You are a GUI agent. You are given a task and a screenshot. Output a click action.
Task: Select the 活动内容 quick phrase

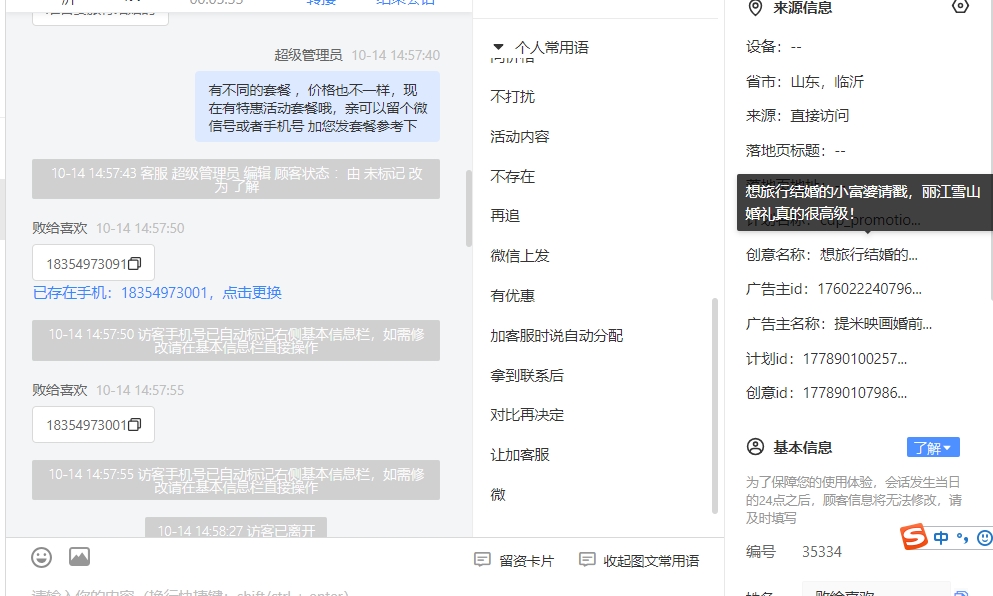point(520,136)
